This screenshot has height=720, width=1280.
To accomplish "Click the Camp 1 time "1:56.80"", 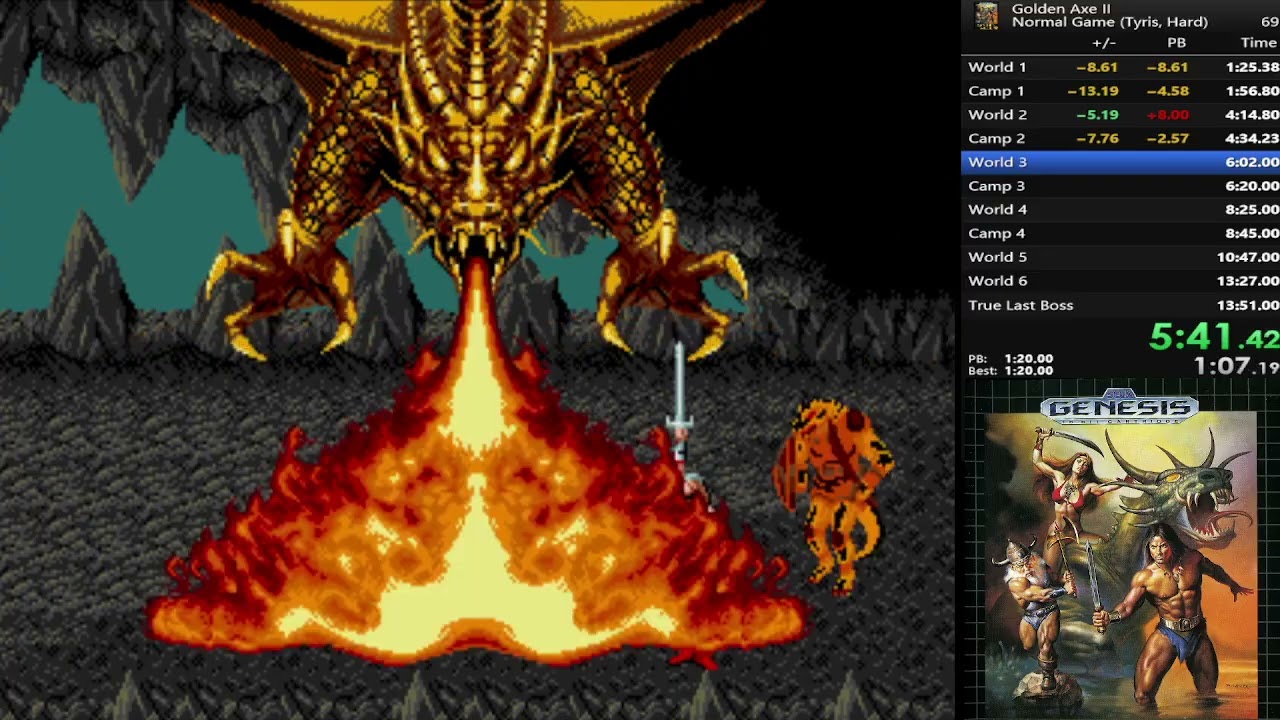I will point(1252,91).
